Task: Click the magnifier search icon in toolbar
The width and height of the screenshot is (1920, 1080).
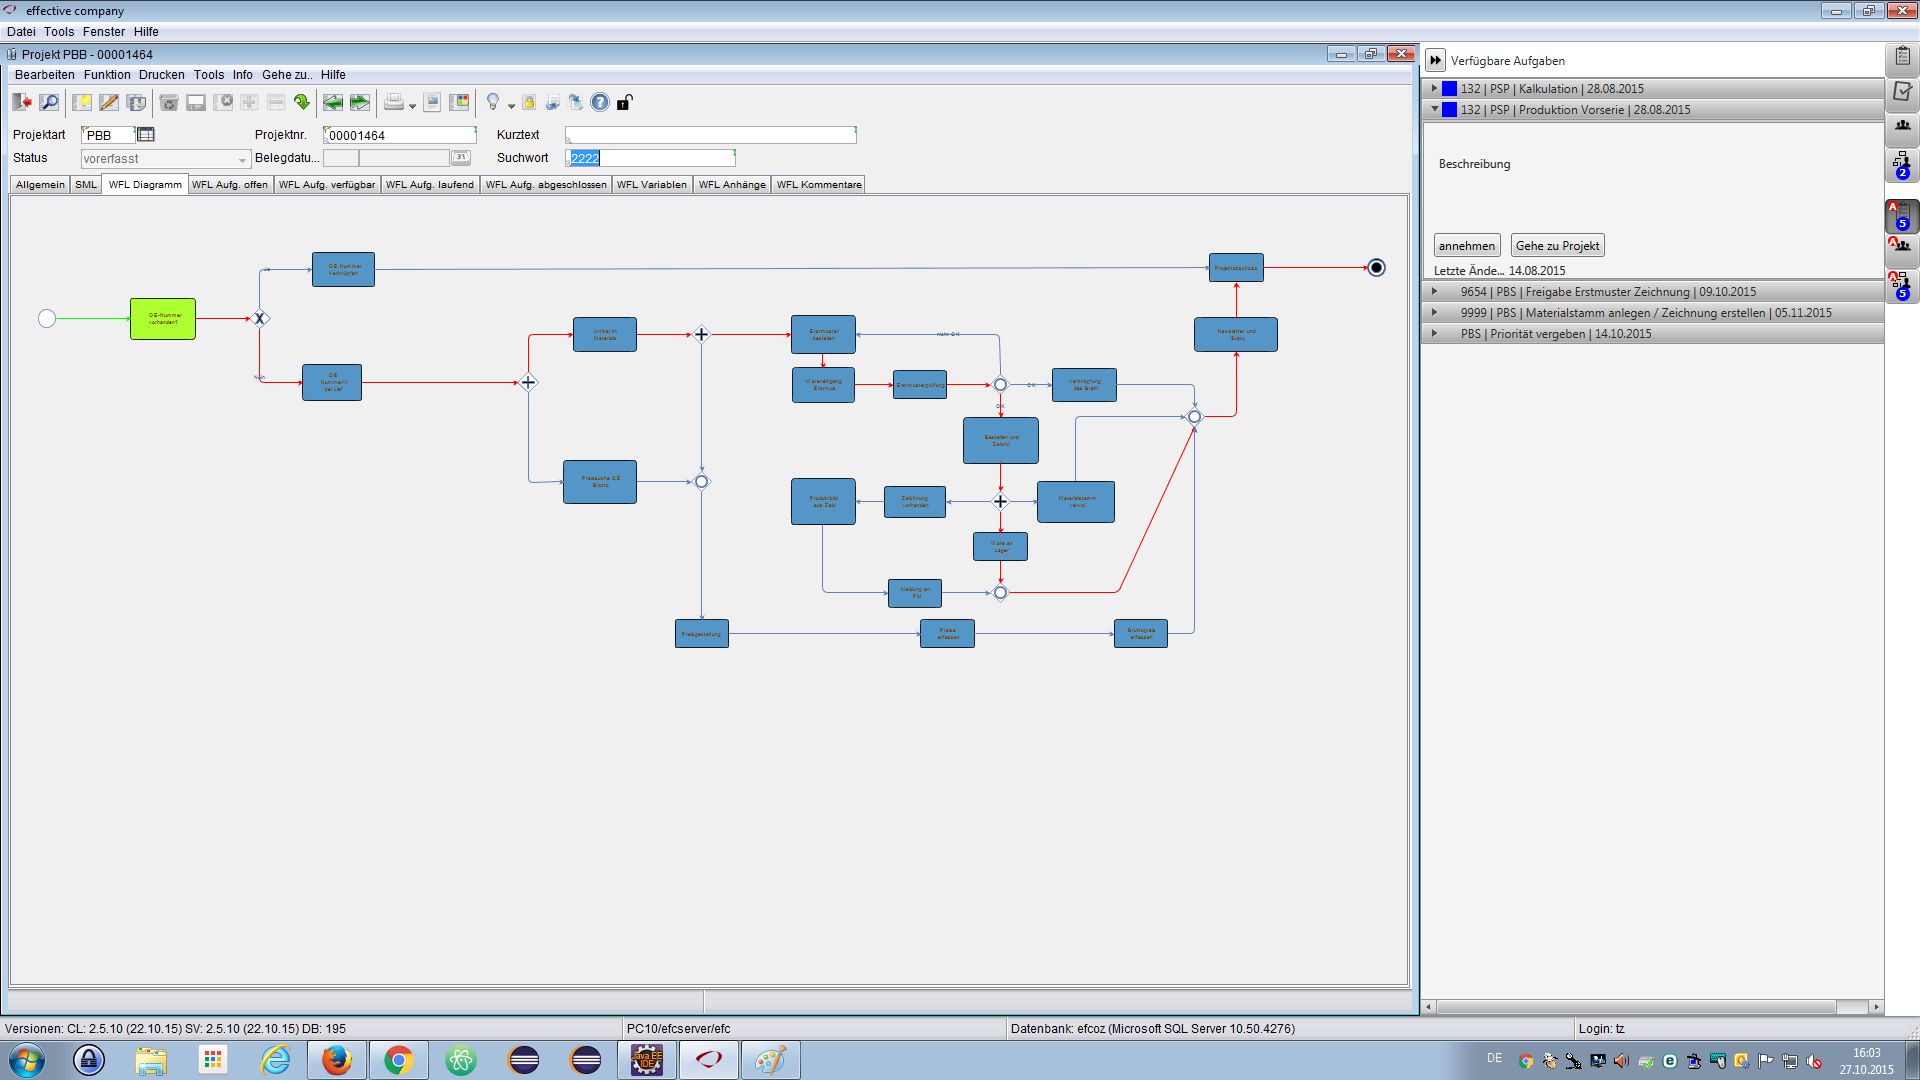Action: [x=49, y=102]
